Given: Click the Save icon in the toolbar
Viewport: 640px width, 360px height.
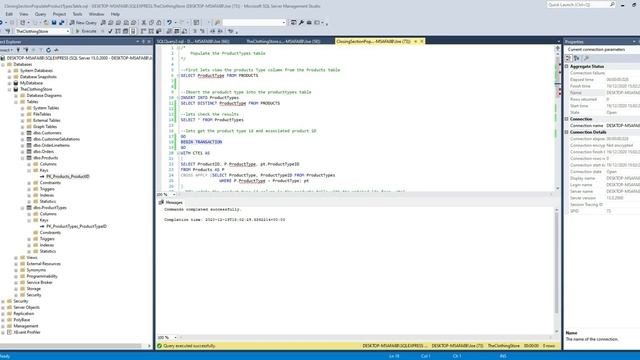Looking at the screenshot, I should pyautogui.click(x=54, y=22).
